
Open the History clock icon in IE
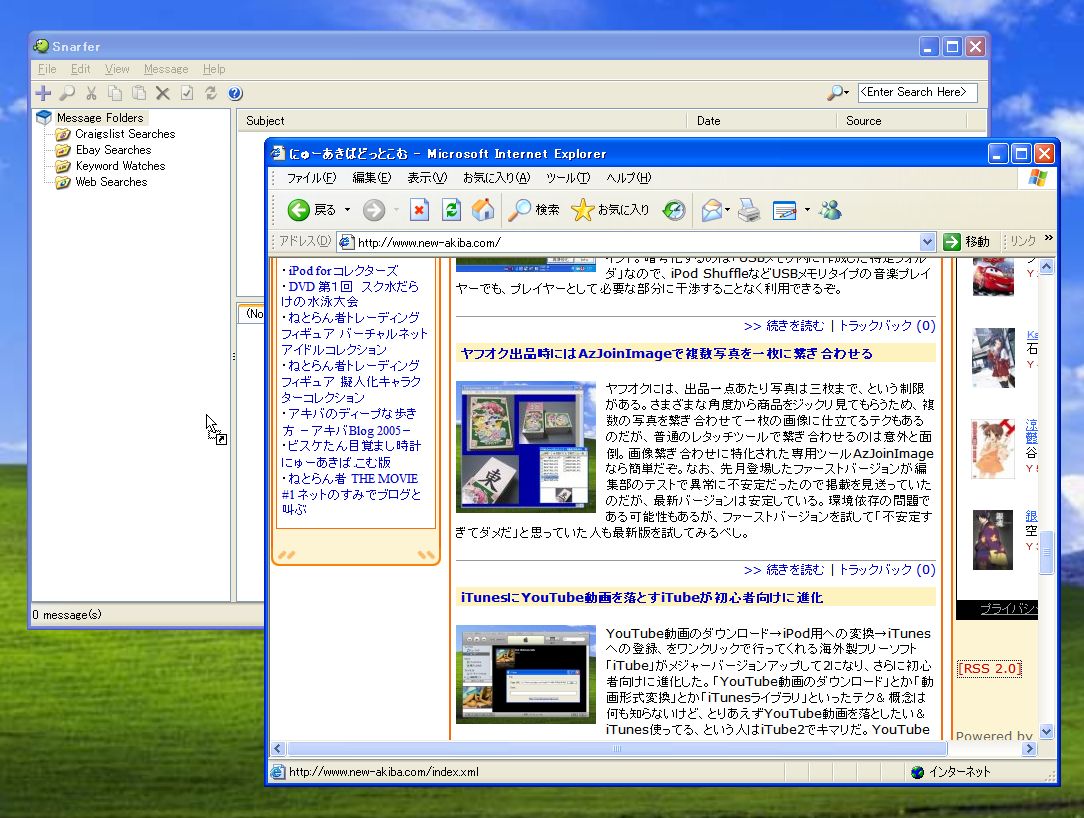(x=674, y=210)
